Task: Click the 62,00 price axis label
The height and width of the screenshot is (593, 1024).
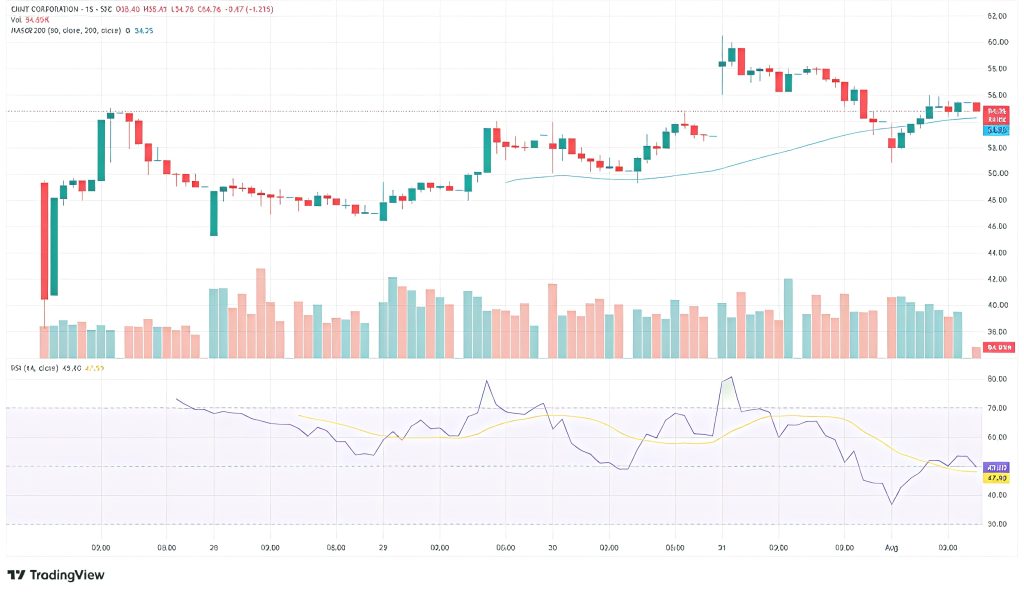Action: click(997, 16)
